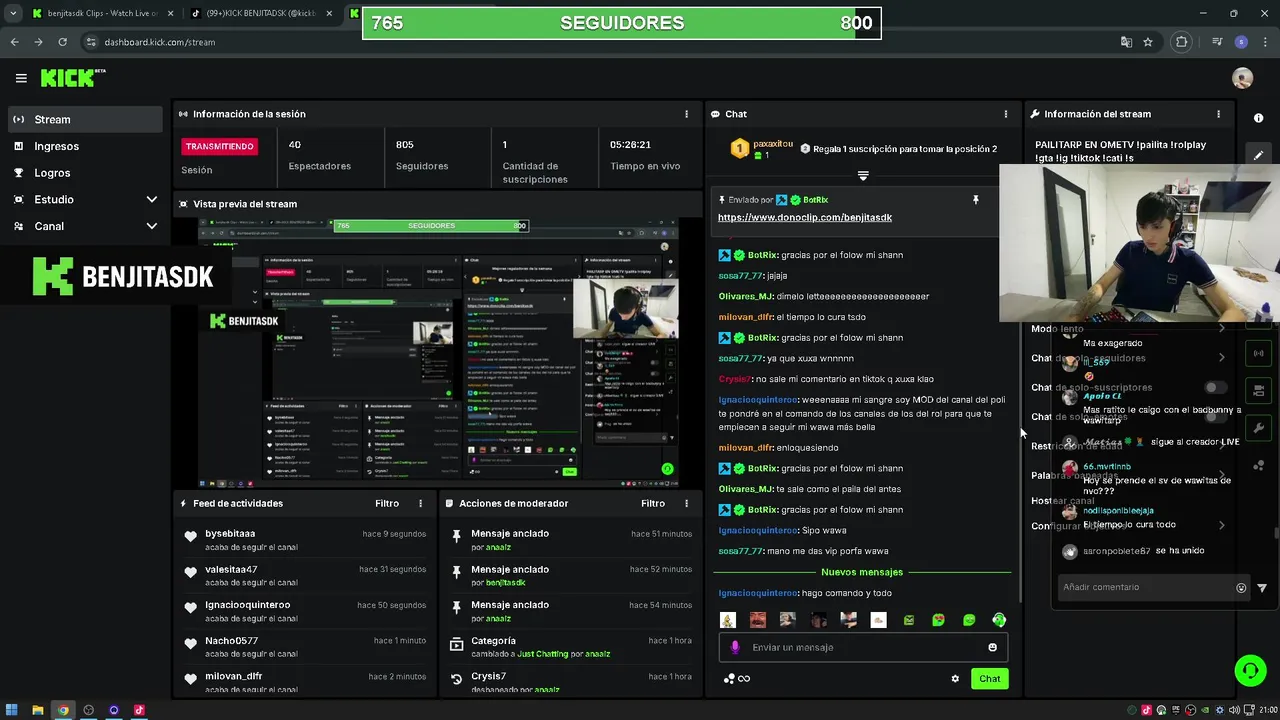This screenshot has width=1280, height=720.
Task: Toggle Chat de solo-emotes switch
Action: (x=1215, y=416)
